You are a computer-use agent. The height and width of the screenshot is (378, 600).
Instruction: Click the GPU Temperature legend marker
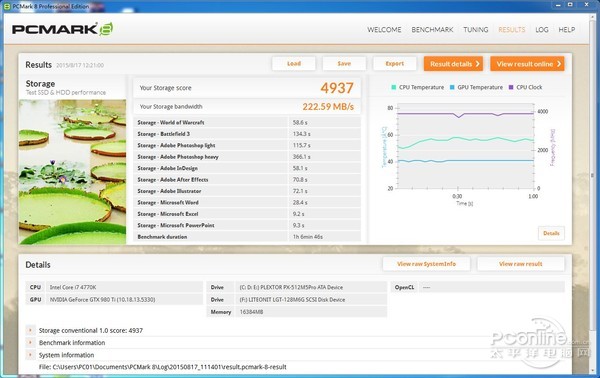tap(452, 87)
